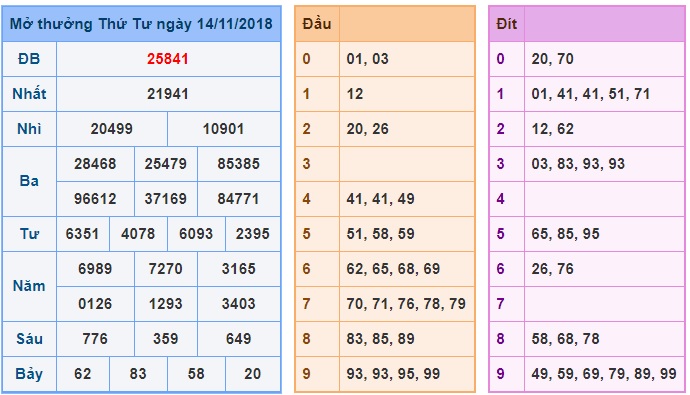
Task: Select Đầu values "41, 41, 49"
Action: click(x=380, y=199)
